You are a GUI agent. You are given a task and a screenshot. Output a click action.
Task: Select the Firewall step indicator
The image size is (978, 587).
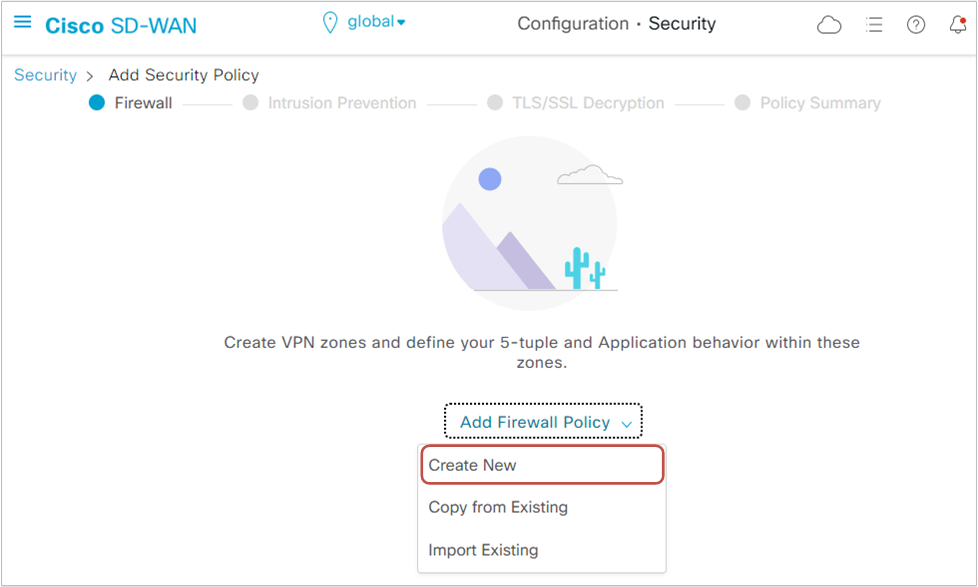pyautogui.click(x=131, y=103)
